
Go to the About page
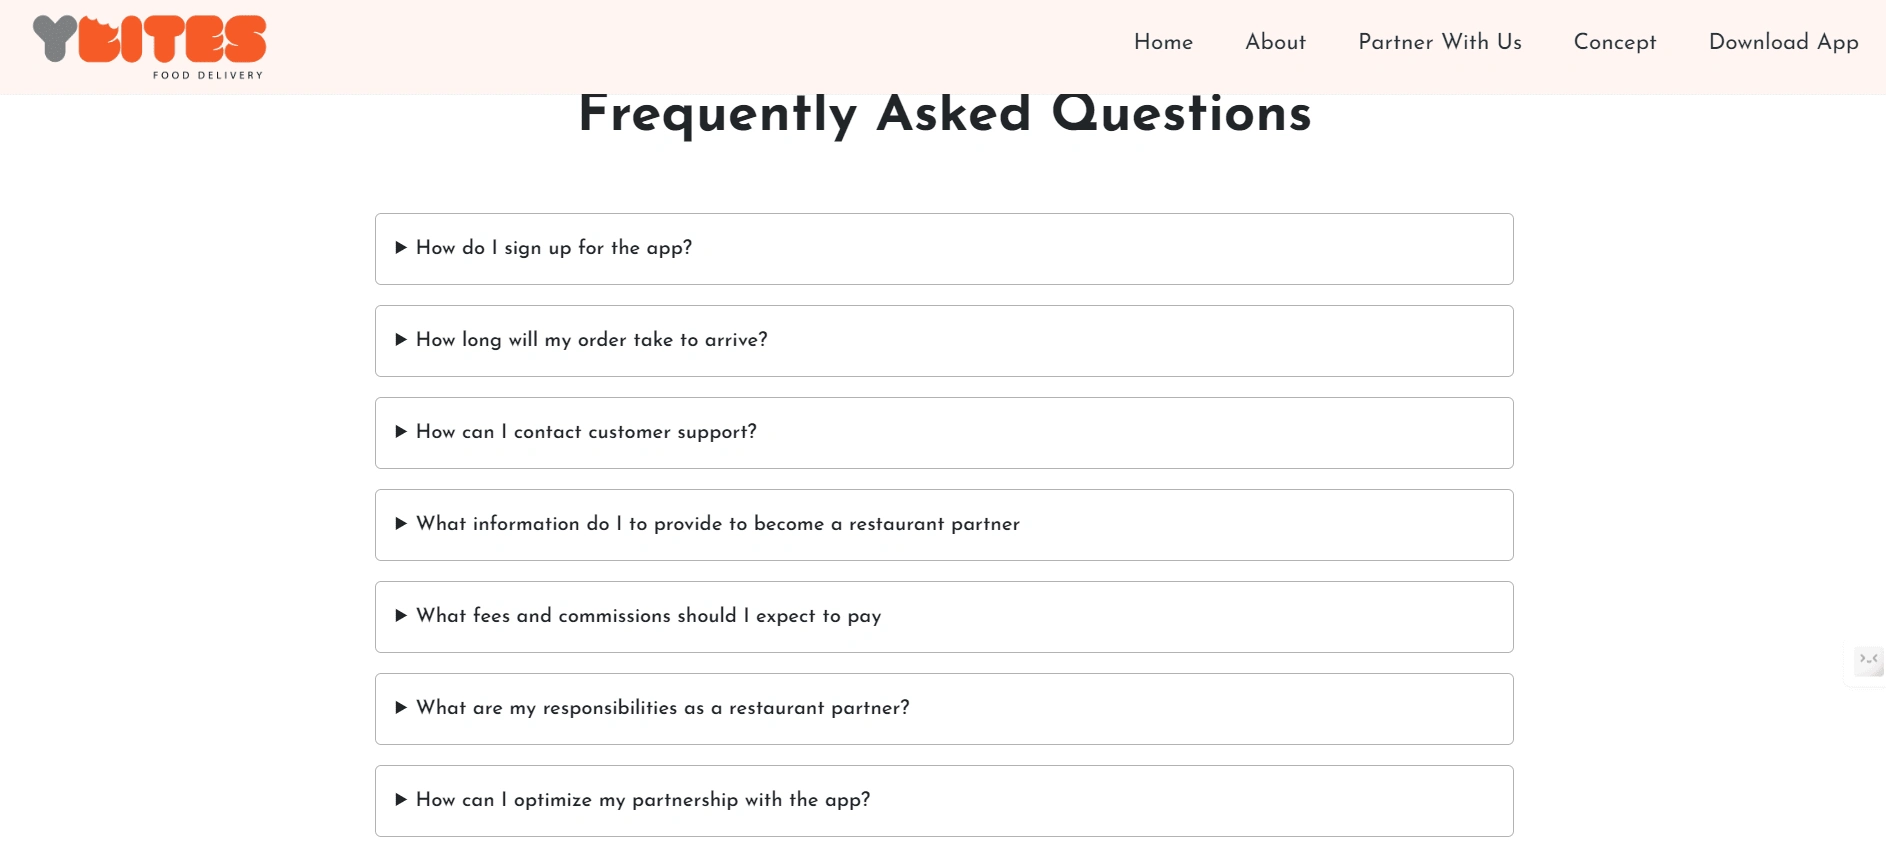click(x=1275, y=42)
